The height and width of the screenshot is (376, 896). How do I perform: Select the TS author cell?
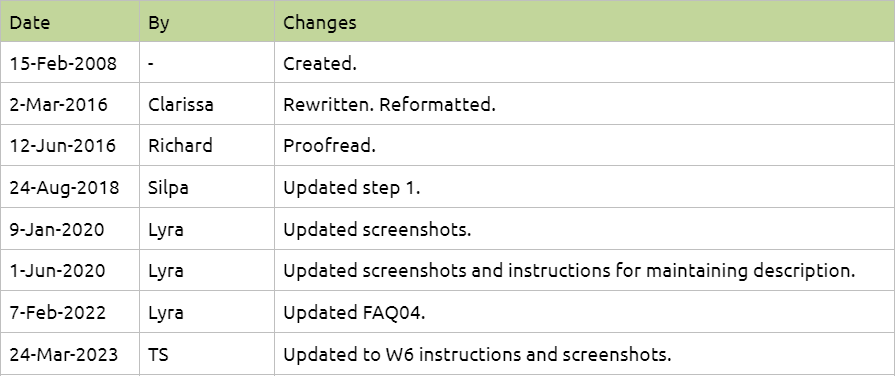pyautogui.click(x=207, y=354)
